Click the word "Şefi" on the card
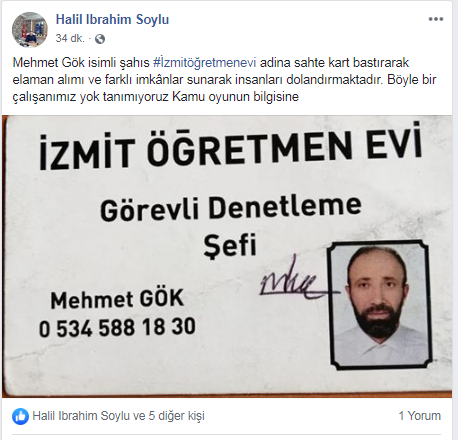458x440 pixels. pos(230,246)
